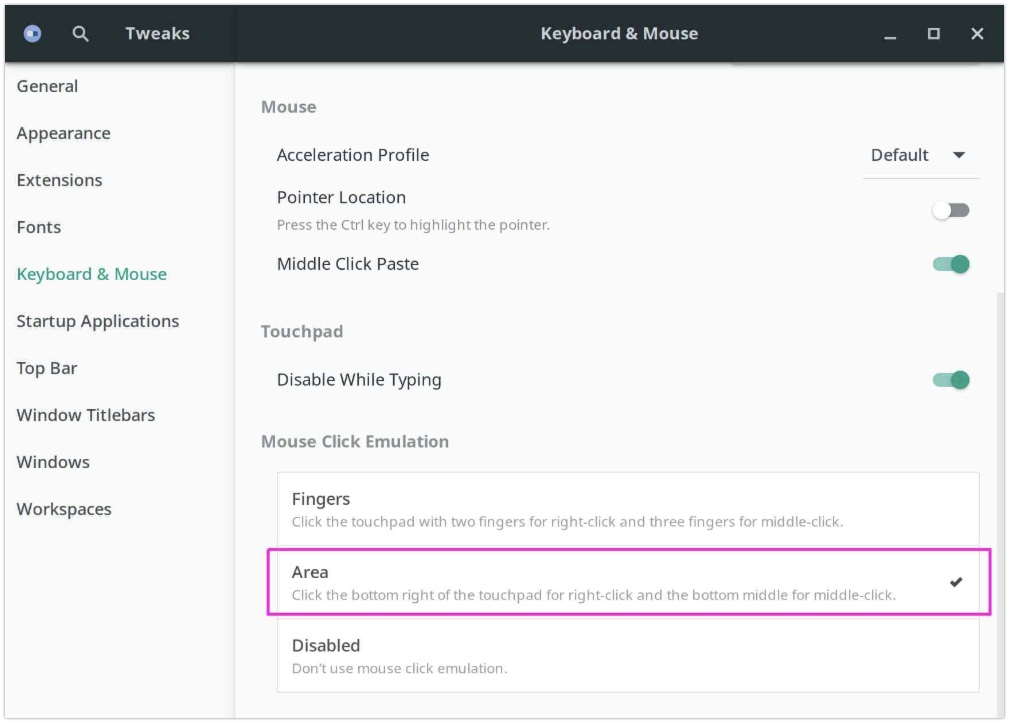Open the General settings section
Image resolution: width=1009 pixels, height=723 pixels.
(47, 86)
